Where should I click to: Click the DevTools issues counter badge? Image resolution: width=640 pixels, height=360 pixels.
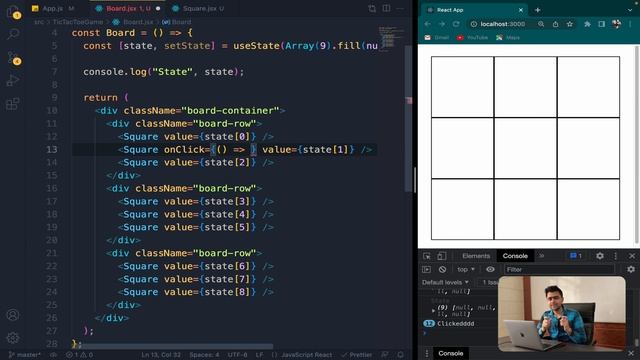coord(576,256)
